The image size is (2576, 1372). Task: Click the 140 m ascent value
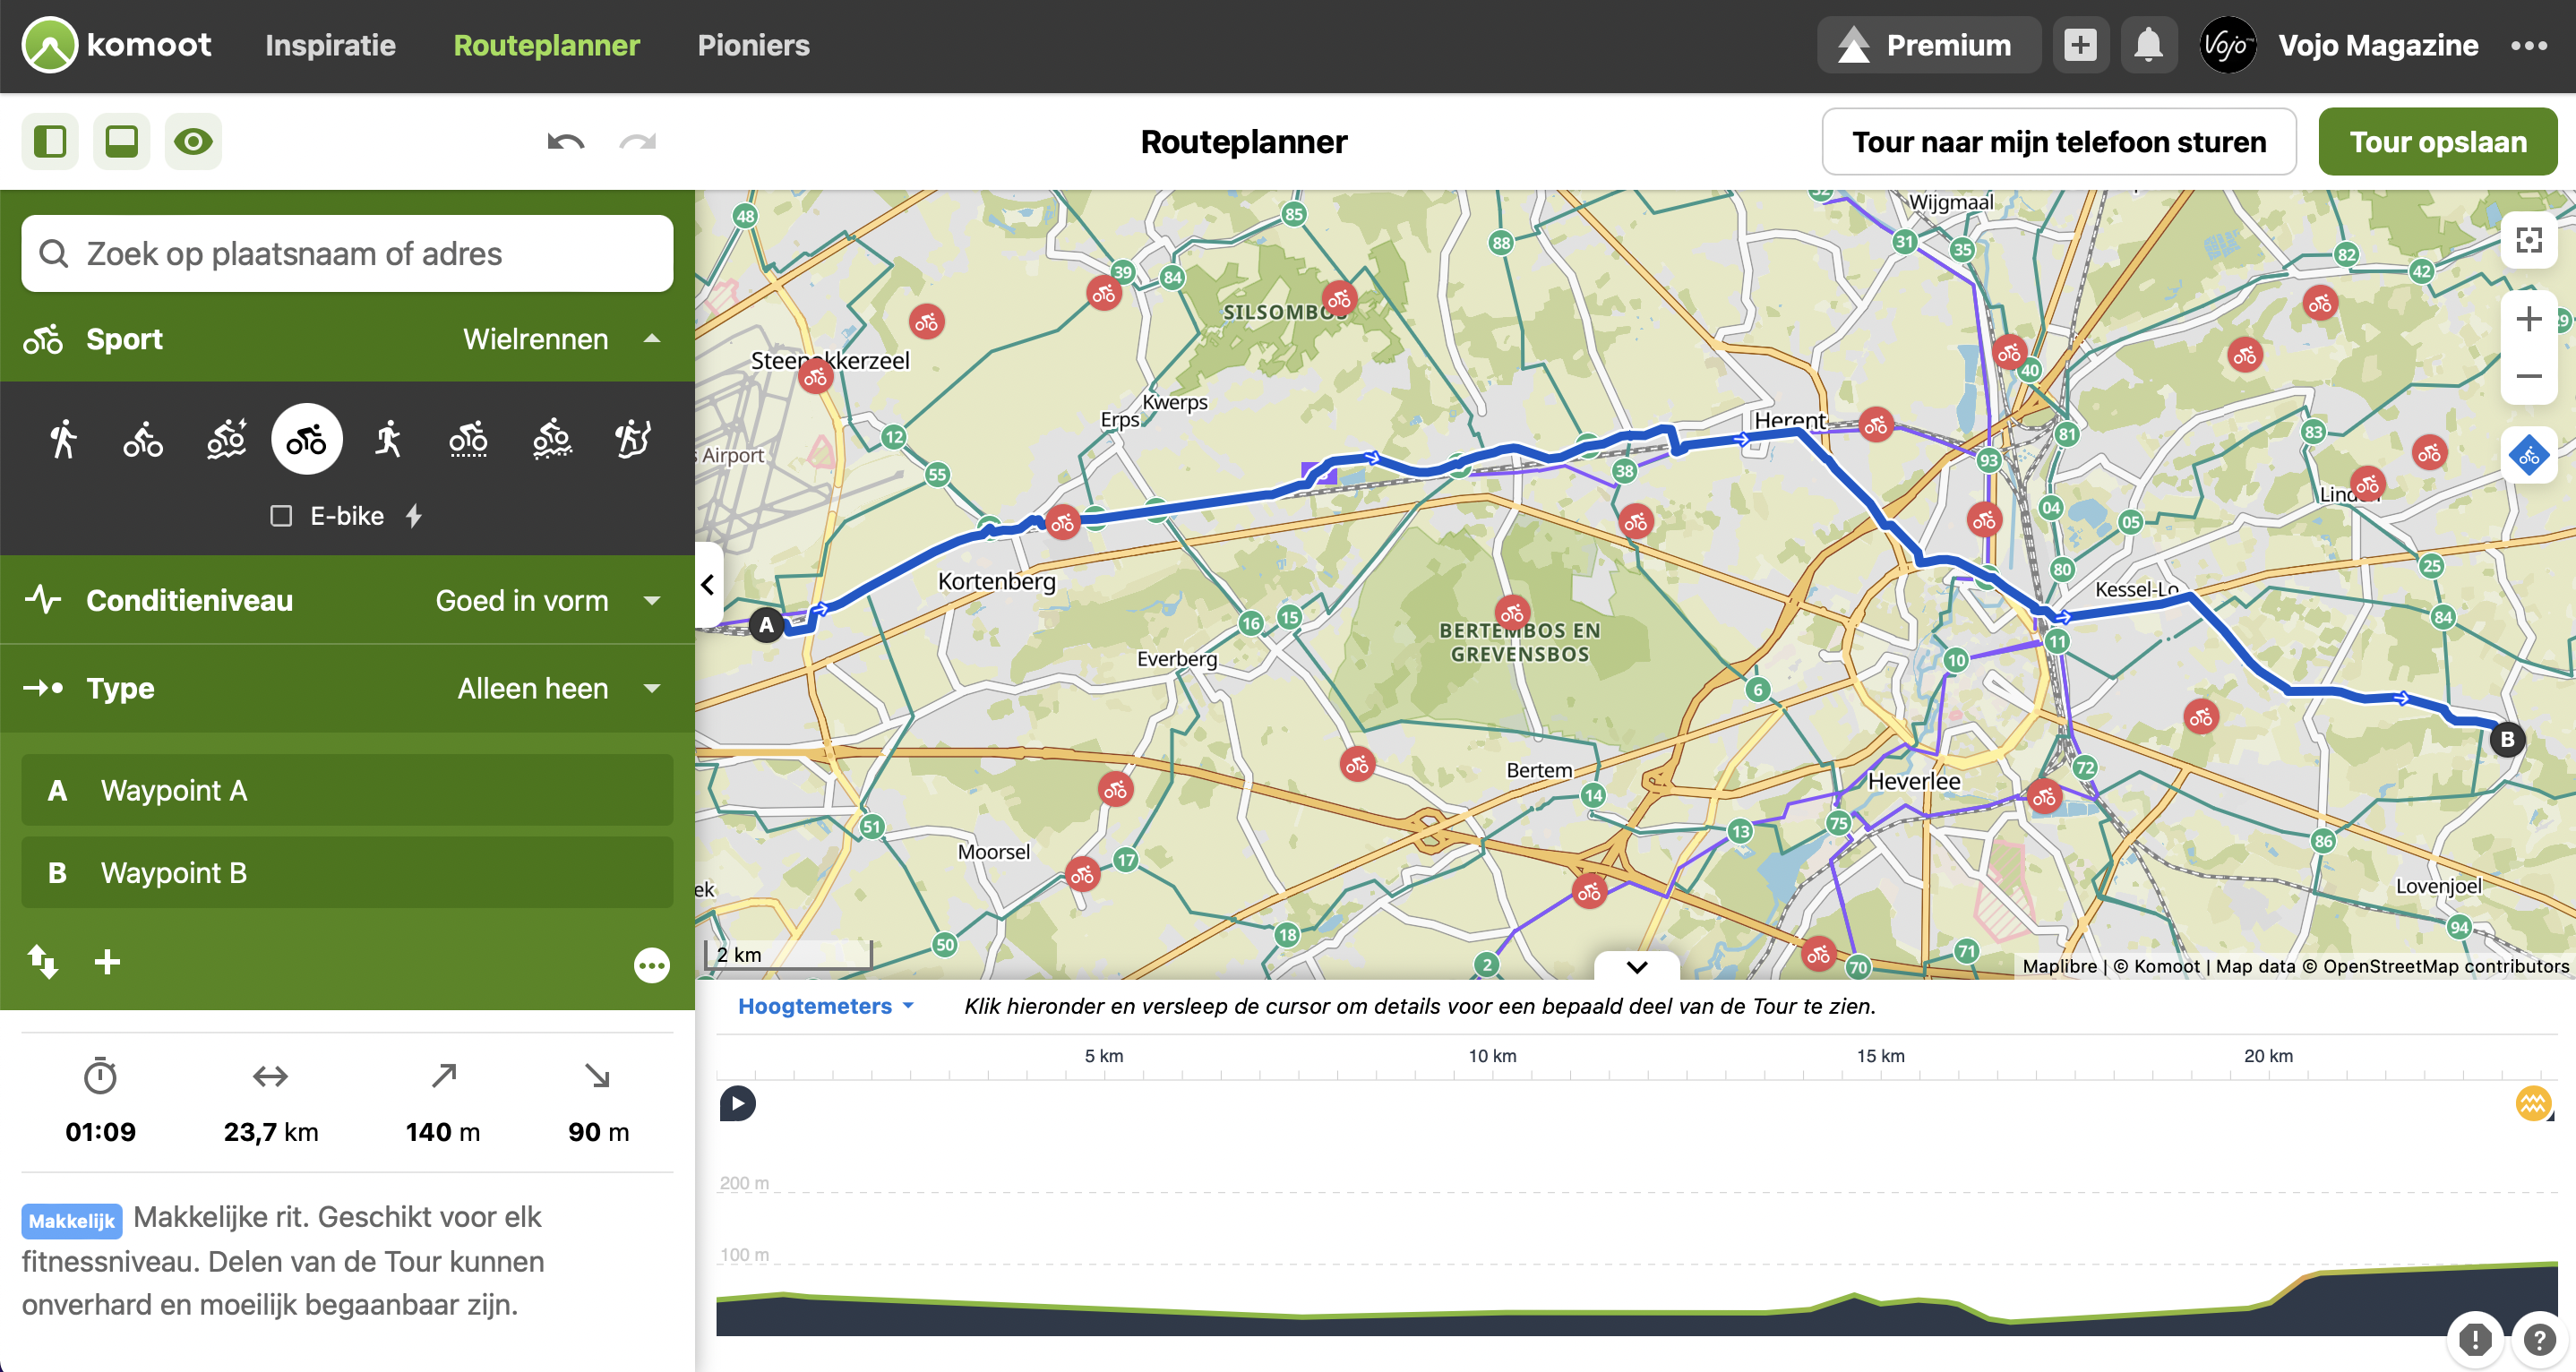(443, 1132)
